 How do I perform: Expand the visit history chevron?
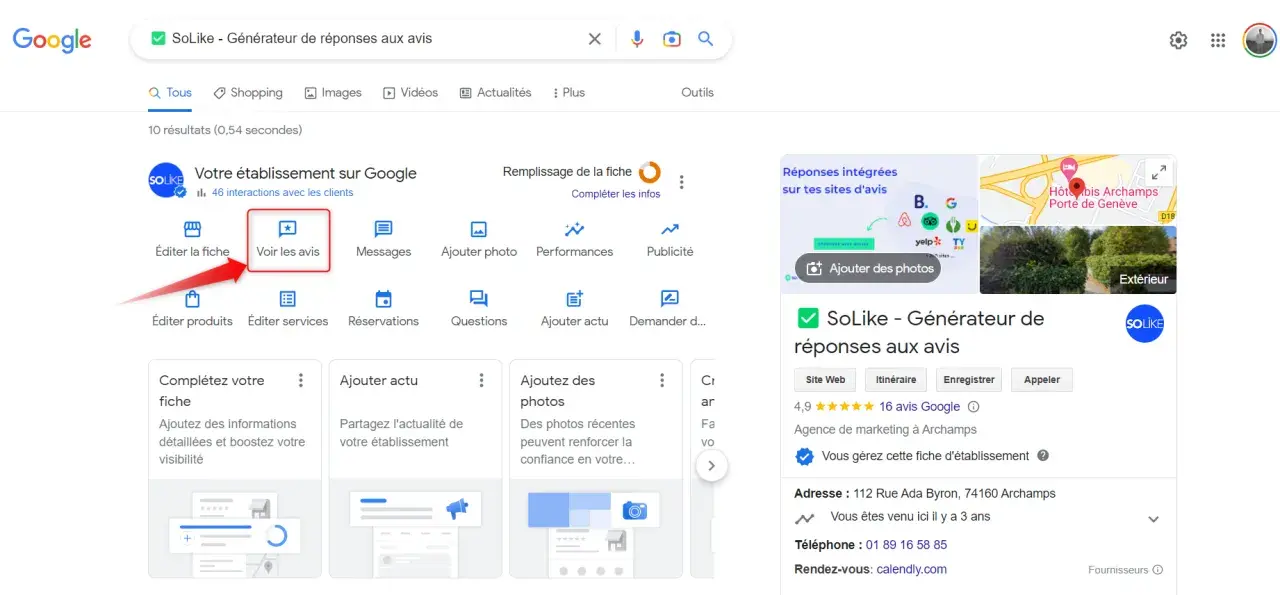click(1153, 519)
